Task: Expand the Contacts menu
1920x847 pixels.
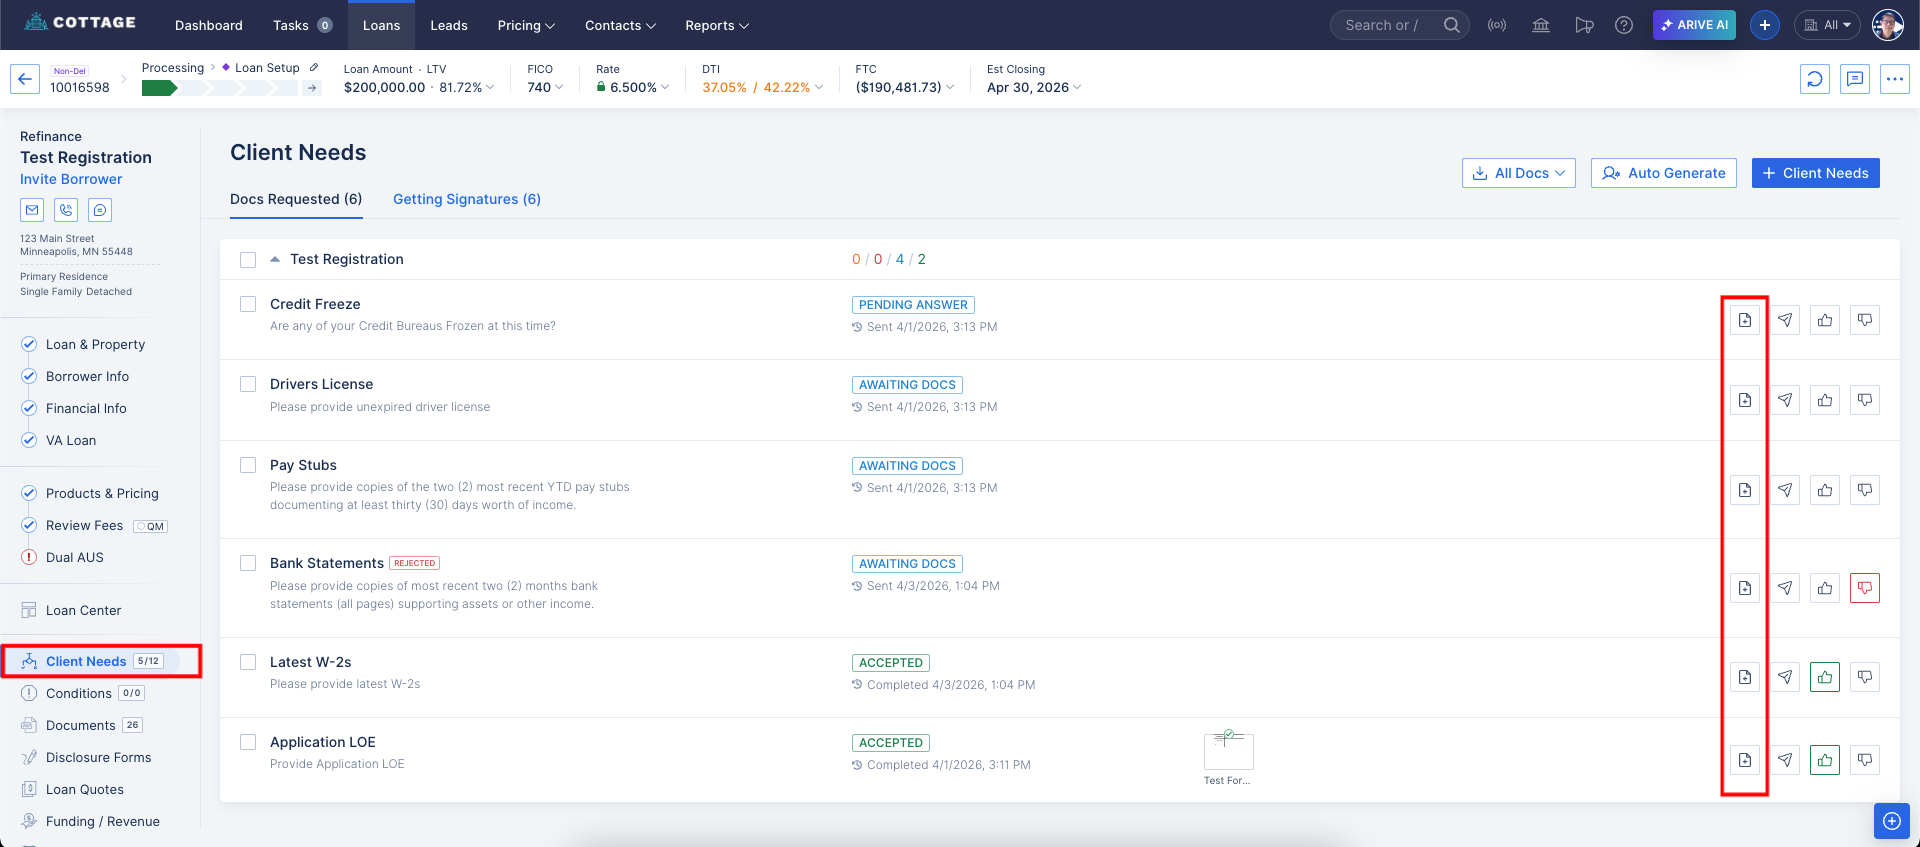Action: [620, 25]
